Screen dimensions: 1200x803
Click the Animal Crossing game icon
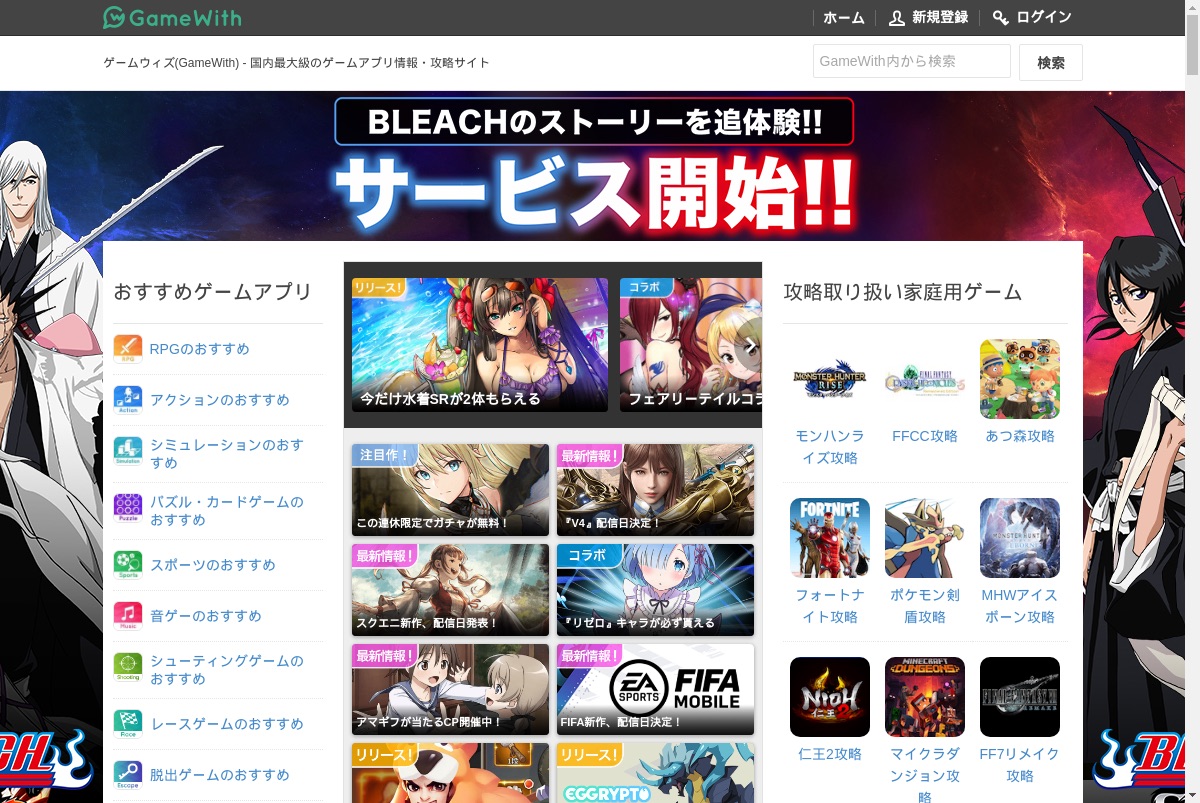pos(1020,379)
